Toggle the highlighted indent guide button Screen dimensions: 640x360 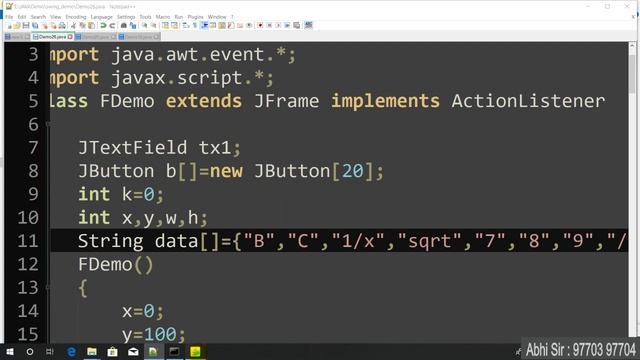(x=204, y=26)
